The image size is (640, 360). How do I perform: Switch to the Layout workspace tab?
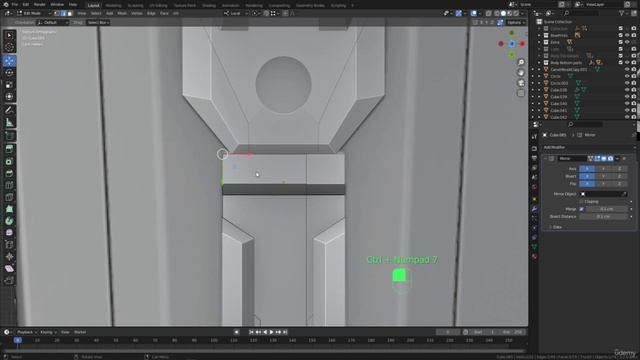(x=93, y=5)
